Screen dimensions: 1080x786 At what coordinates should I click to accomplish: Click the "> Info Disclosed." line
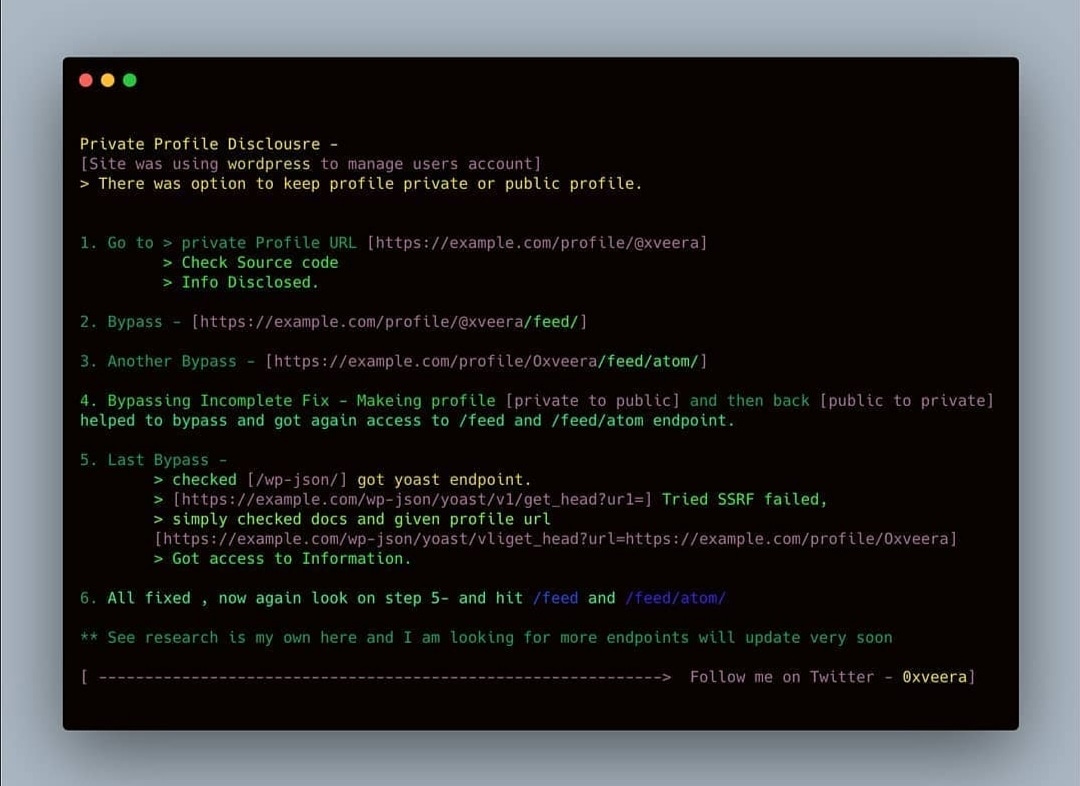pyautogui.click(x=241, y=282)
